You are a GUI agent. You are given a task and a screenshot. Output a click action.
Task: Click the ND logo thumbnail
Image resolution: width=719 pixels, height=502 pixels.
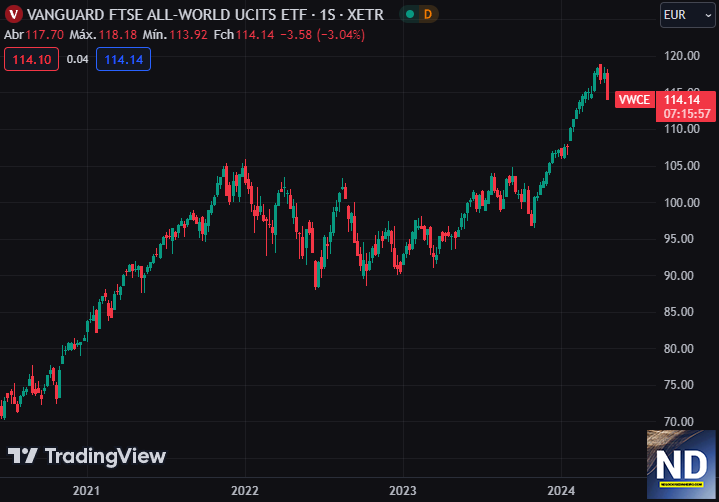click(681, 464)
